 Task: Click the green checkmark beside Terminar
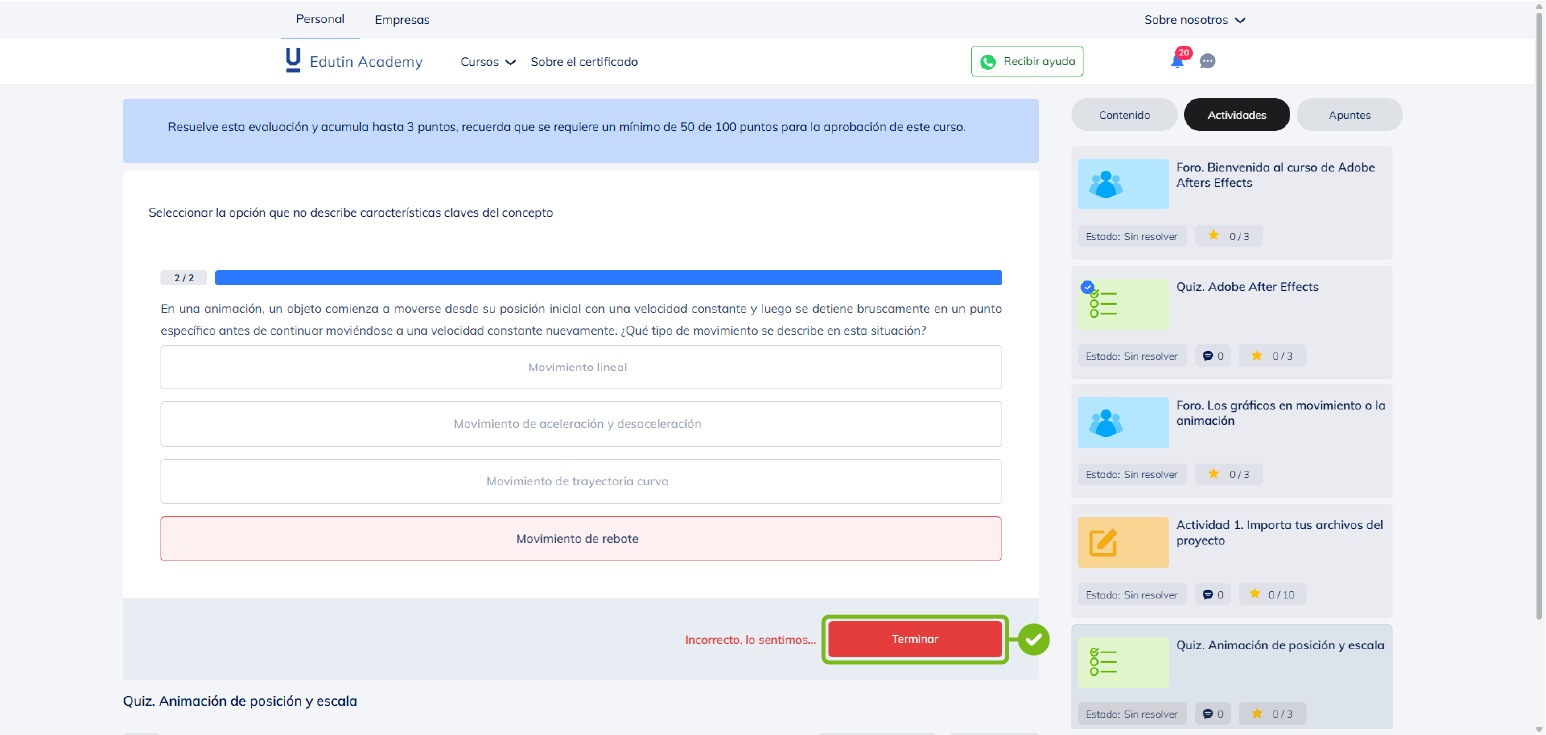(x=1034, y=639)
